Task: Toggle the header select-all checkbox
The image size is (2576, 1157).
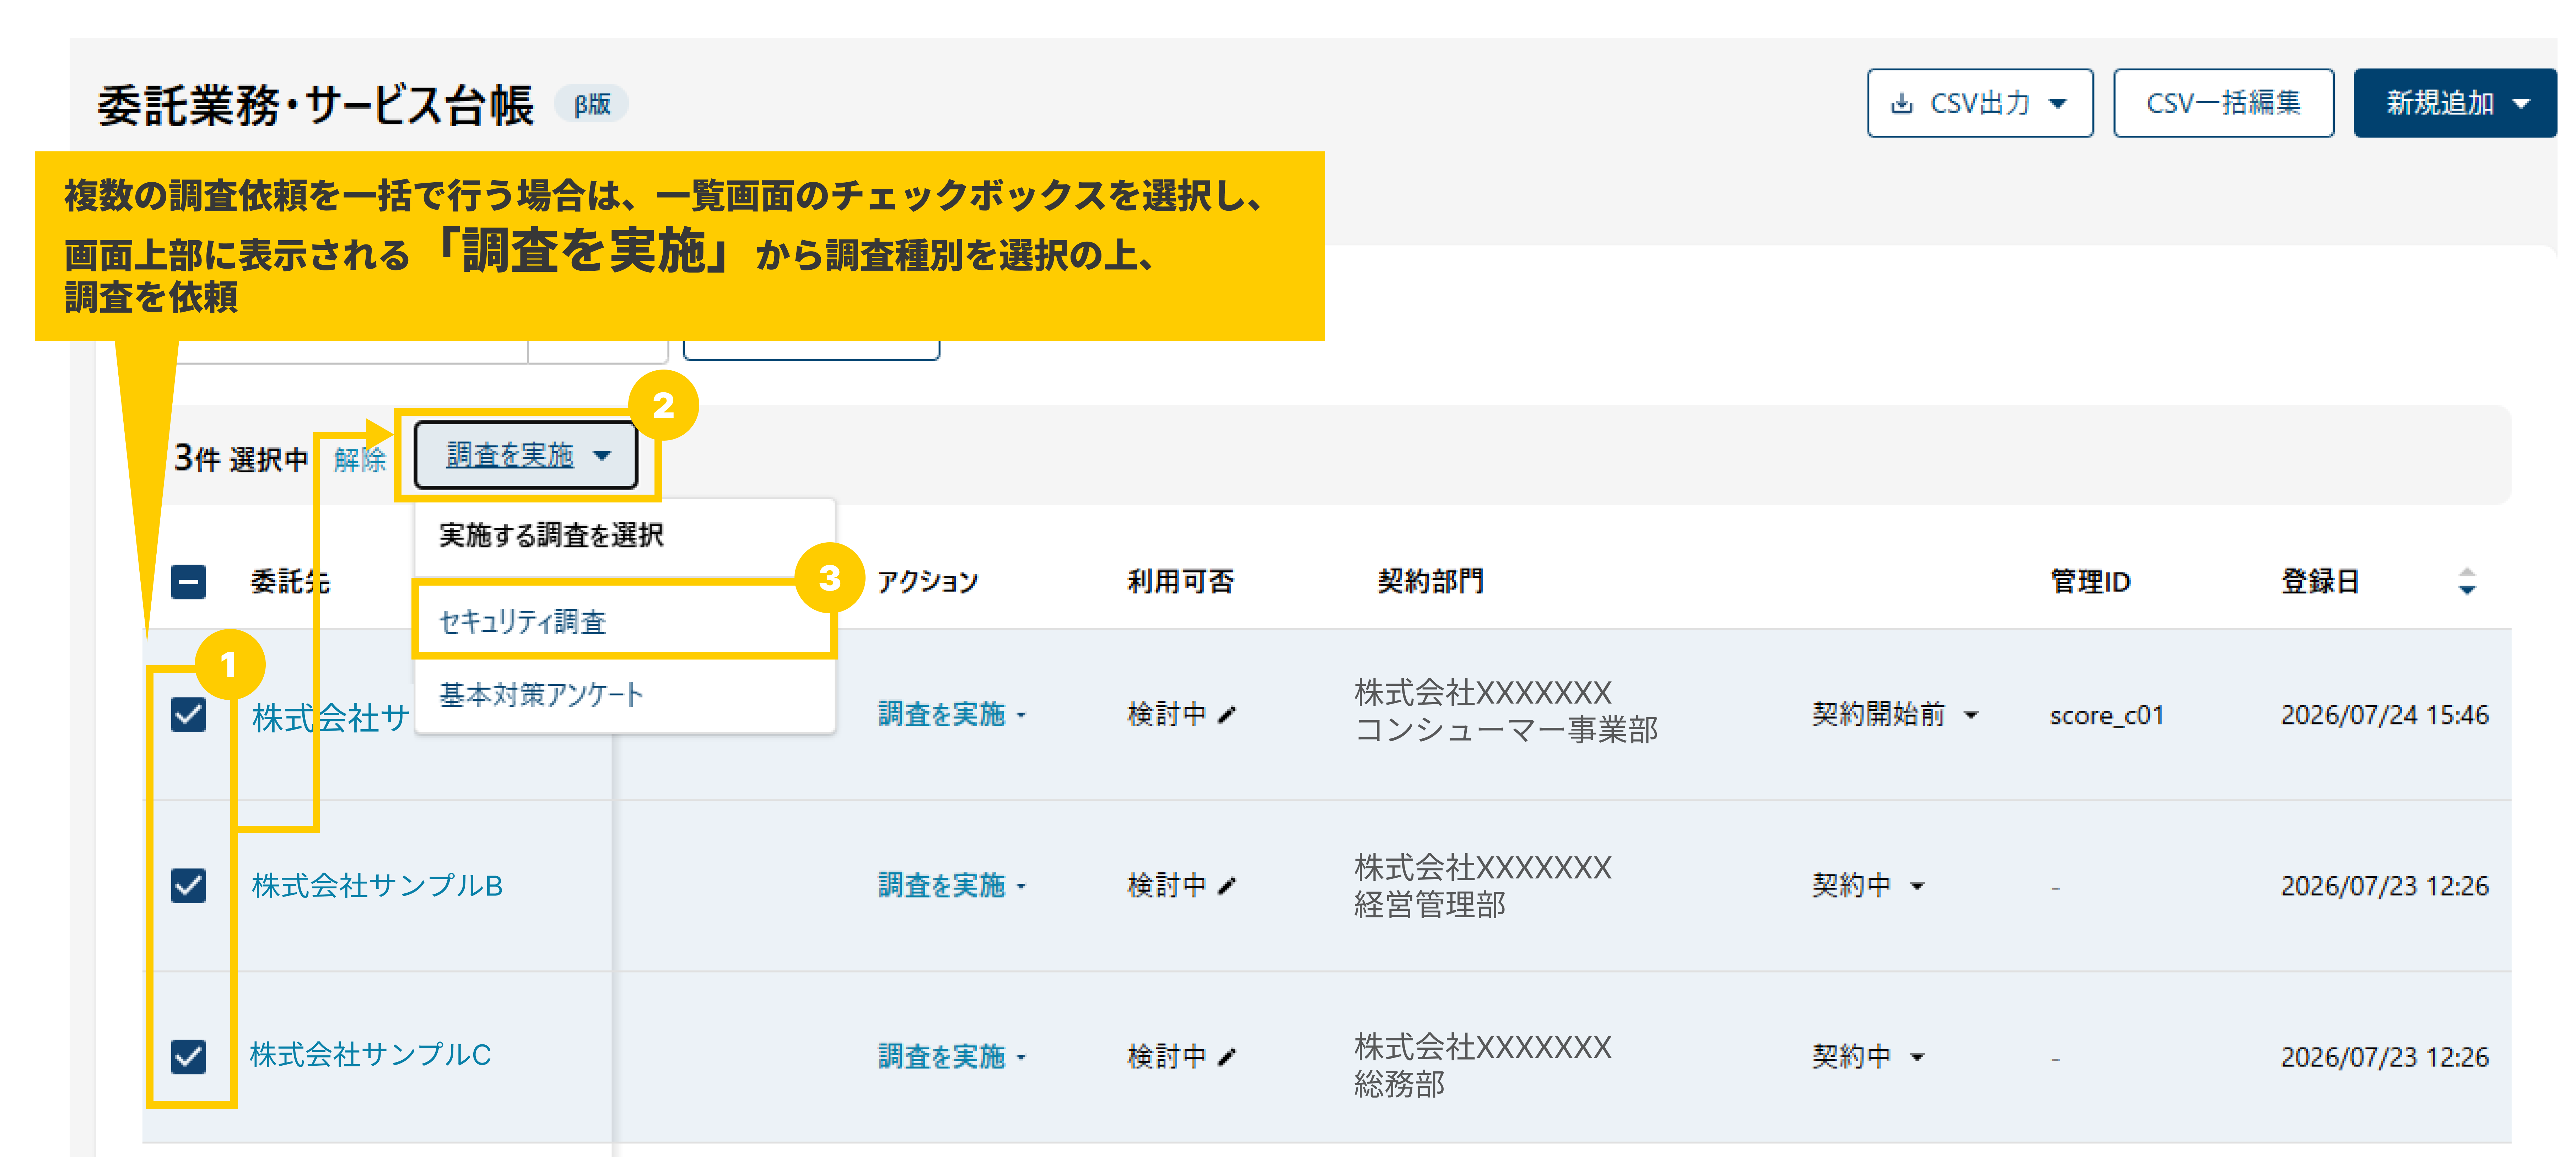Action: coord(188,582)
